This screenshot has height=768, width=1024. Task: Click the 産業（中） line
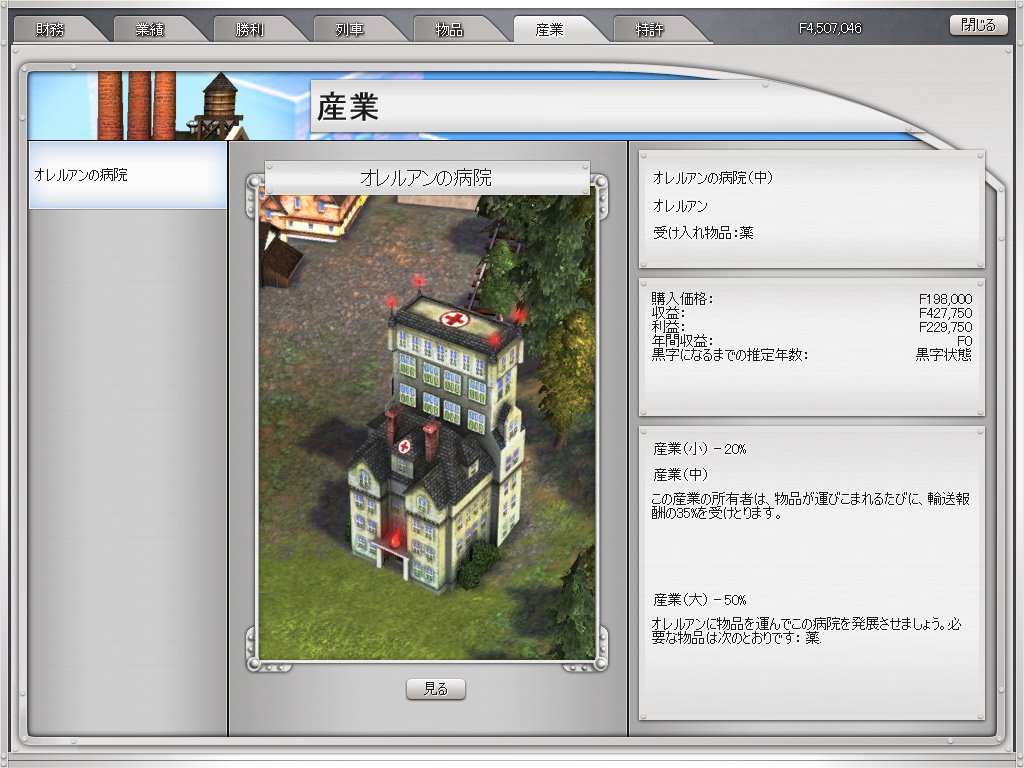pyautogui.click(x=680, y=475)
